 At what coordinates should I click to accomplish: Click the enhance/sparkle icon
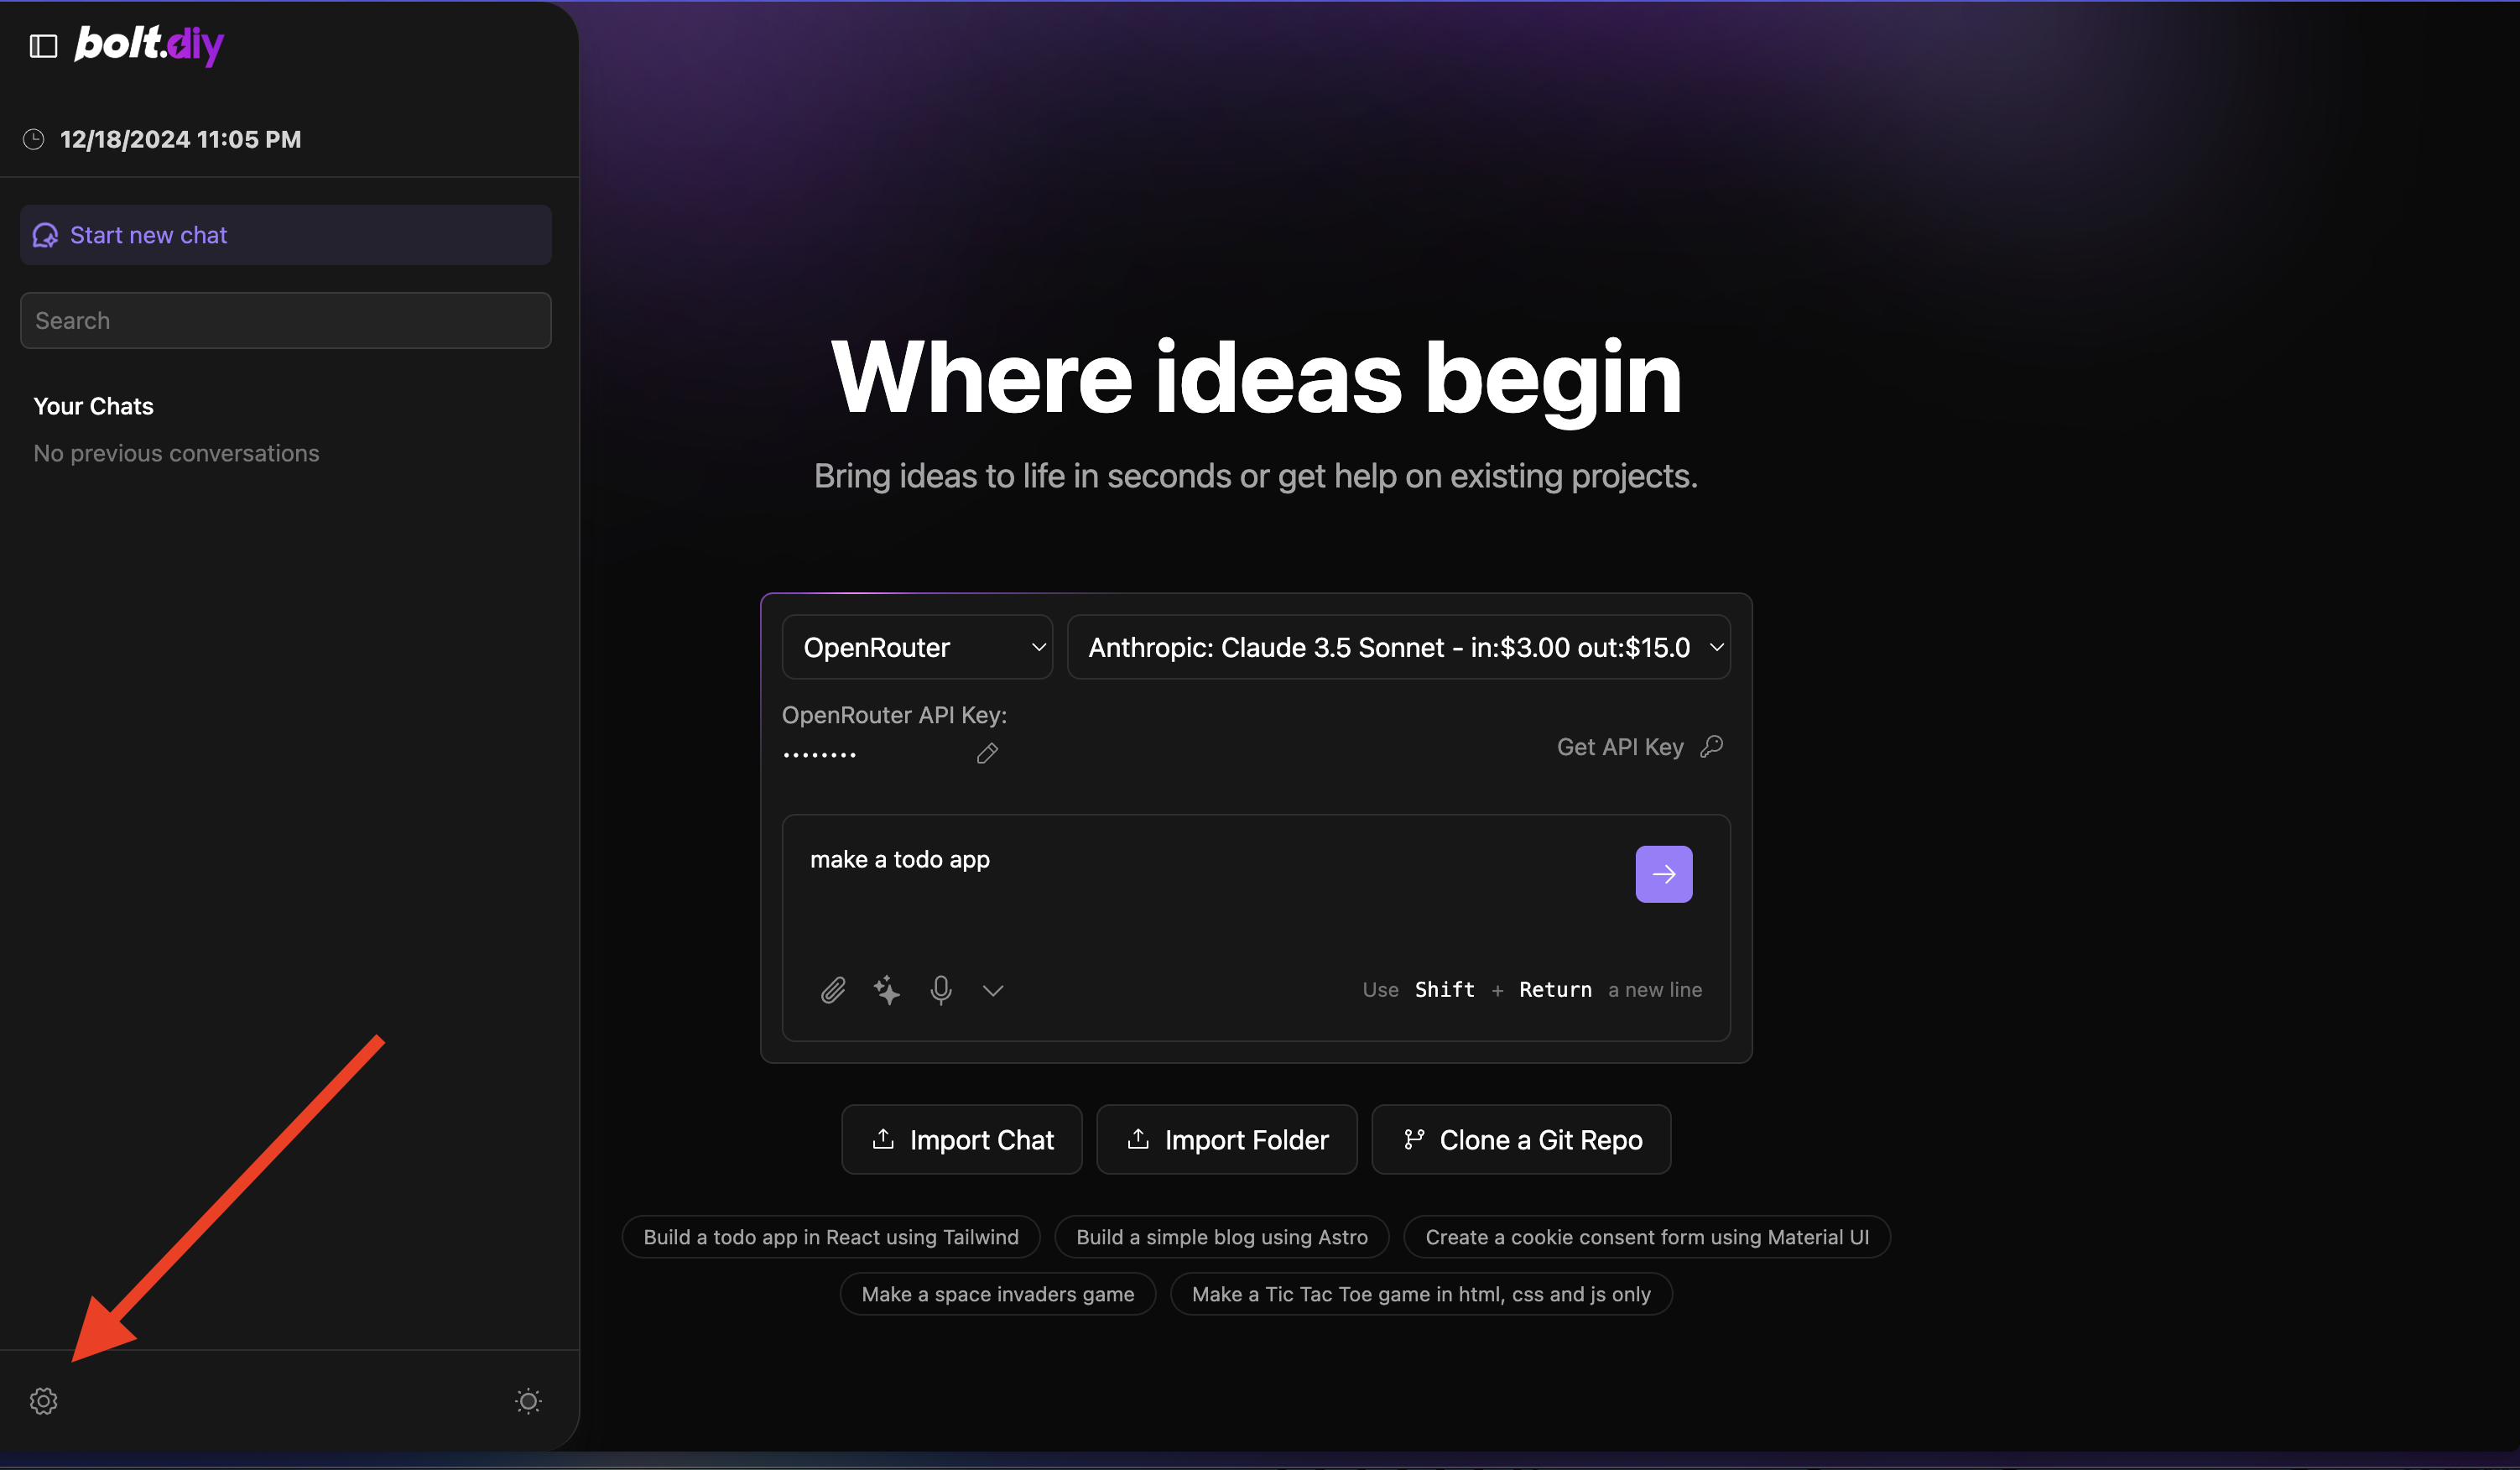888,988
